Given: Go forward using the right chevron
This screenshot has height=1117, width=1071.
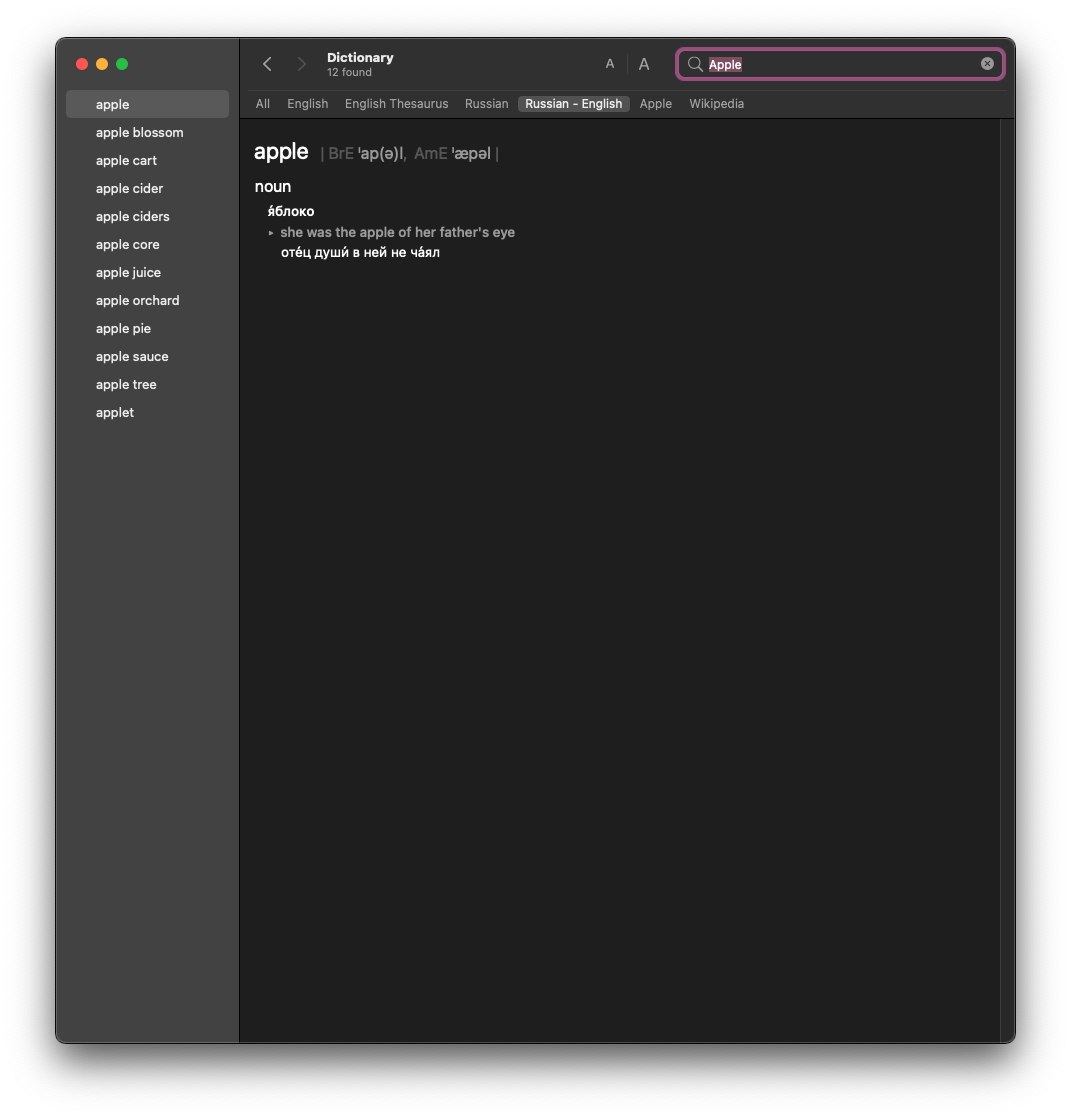Looking at the screenshot, I should click(301, 64).
